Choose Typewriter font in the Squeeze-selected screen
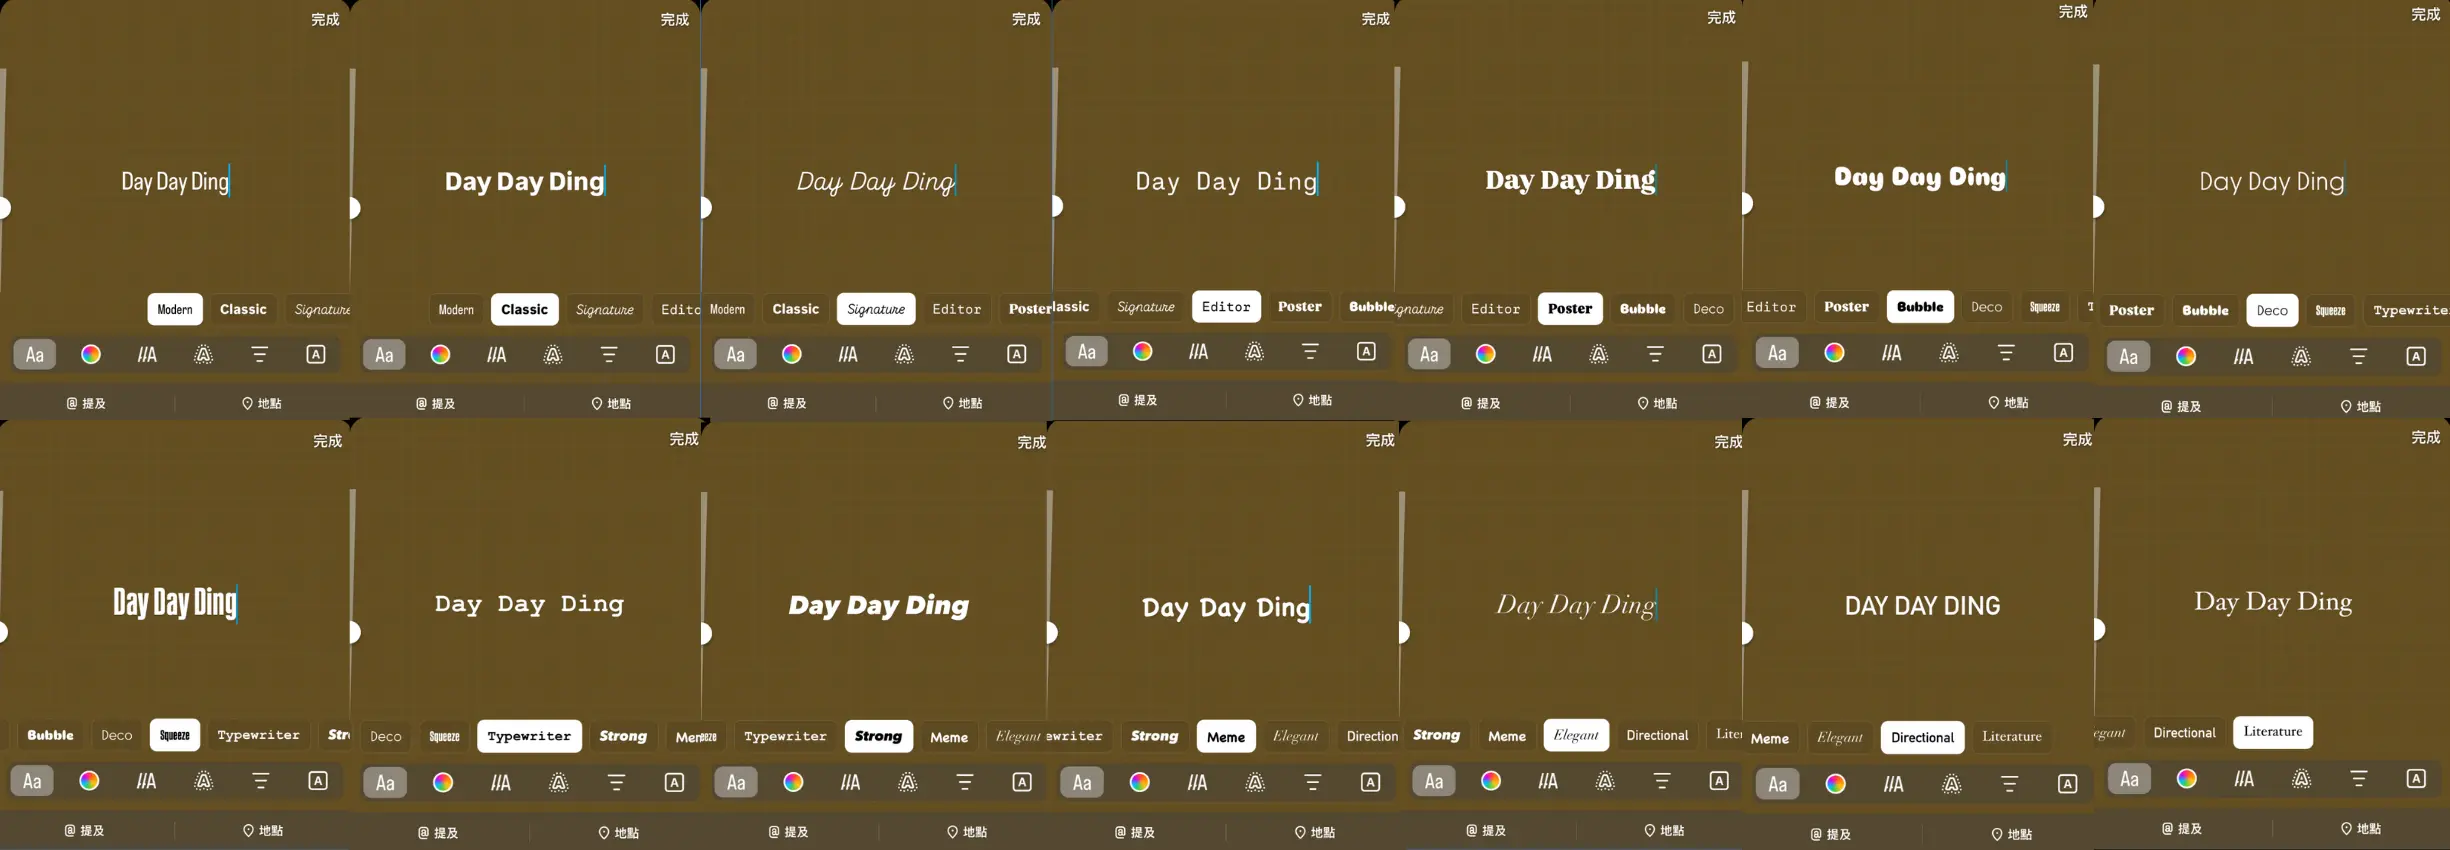This screenshot has width=2450, height=850. click(x=258, y=735)
